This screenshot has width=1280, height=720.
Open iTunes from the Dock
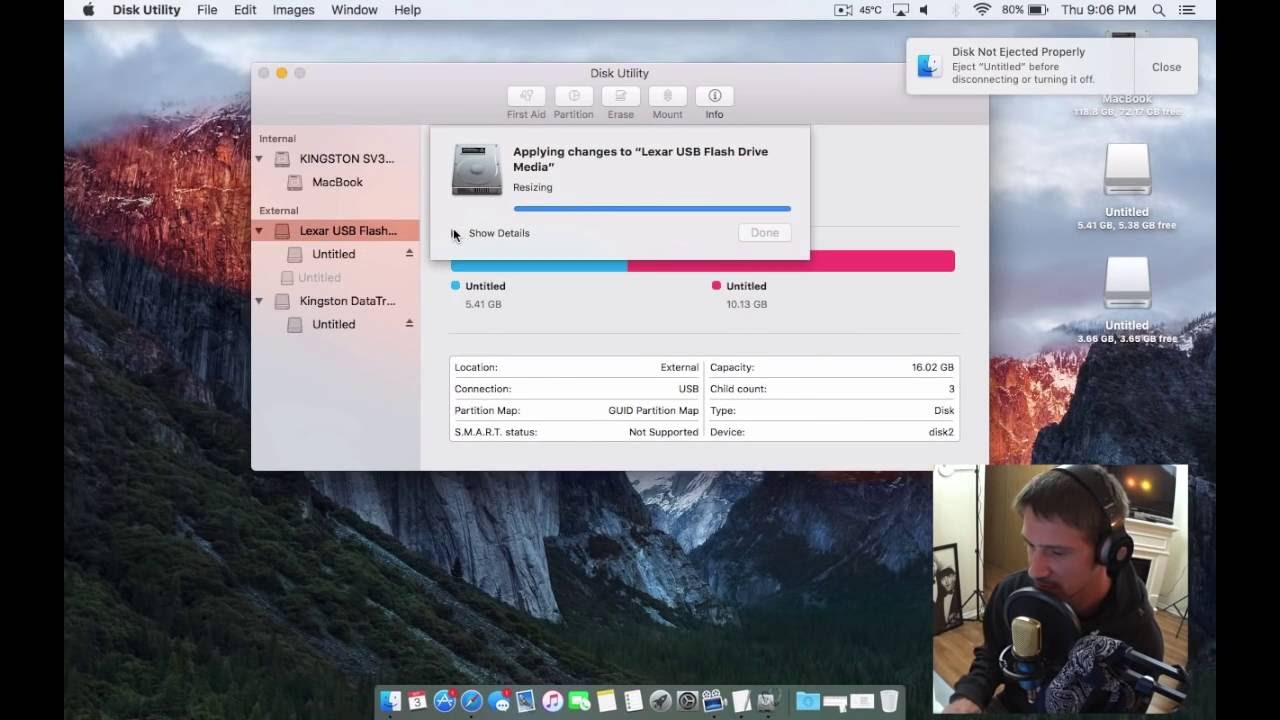552,701
